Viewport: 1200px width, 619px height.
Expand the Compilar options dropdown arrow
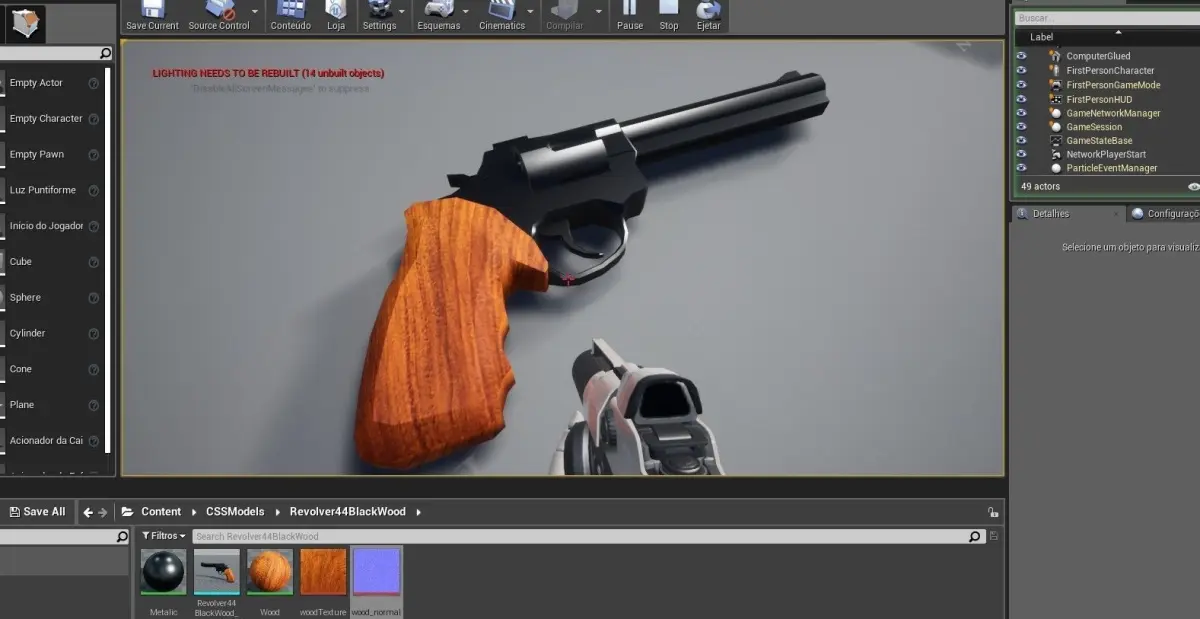click(599, 12)
